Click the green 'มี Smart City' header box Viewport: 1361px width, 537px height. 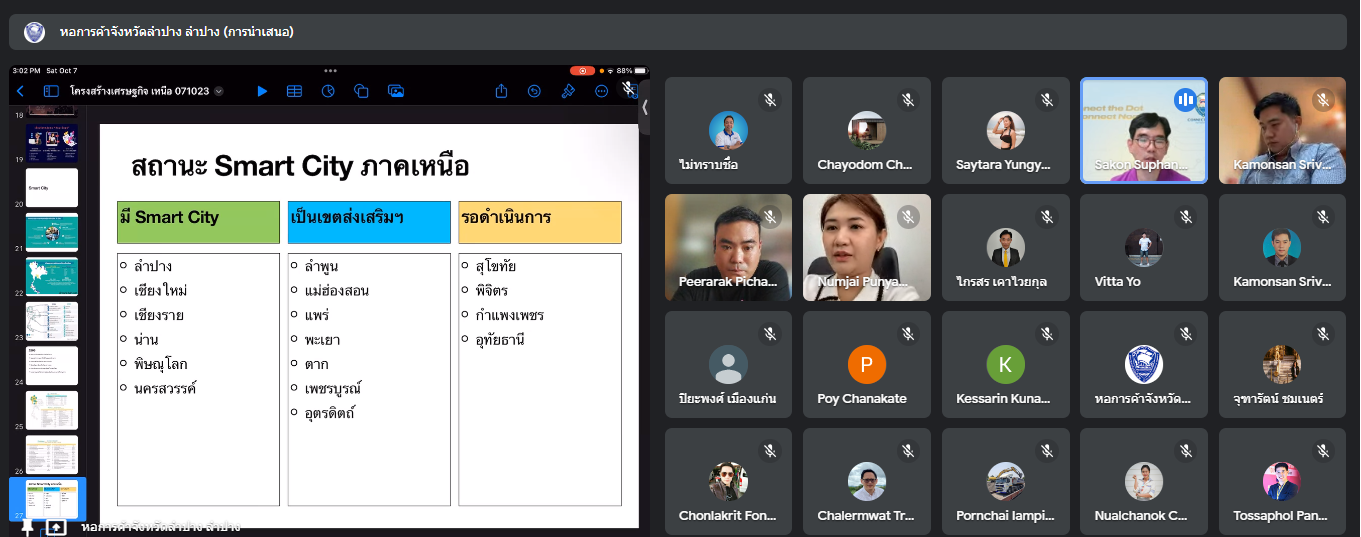(198, 222)
